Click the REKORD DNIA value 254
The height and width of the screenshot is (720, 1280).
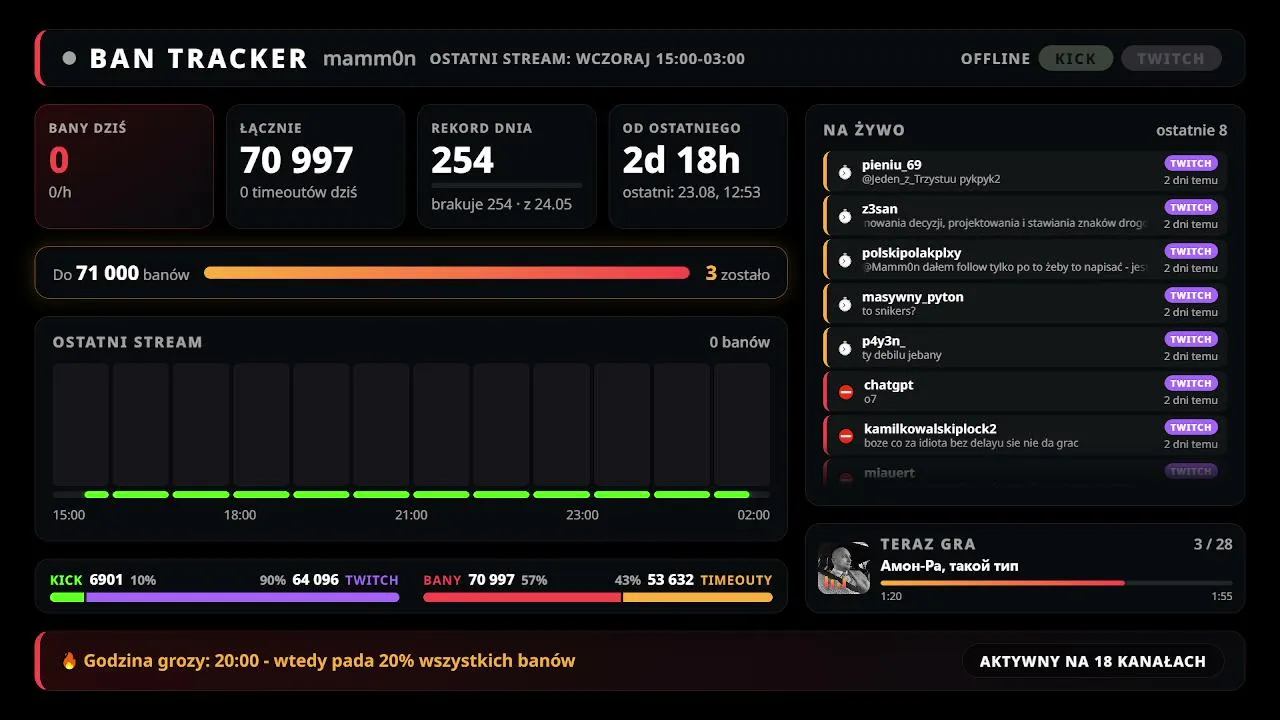coord(463,160)
